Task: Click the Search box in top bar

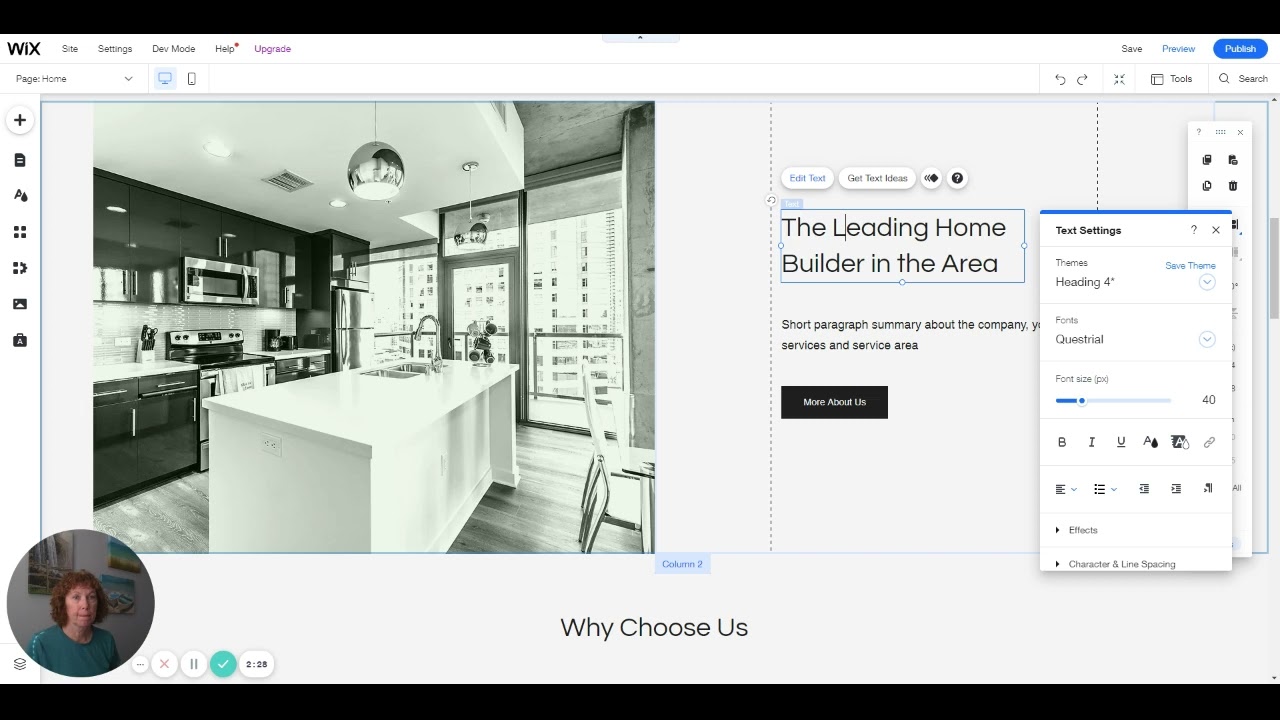Action: 1243,79
